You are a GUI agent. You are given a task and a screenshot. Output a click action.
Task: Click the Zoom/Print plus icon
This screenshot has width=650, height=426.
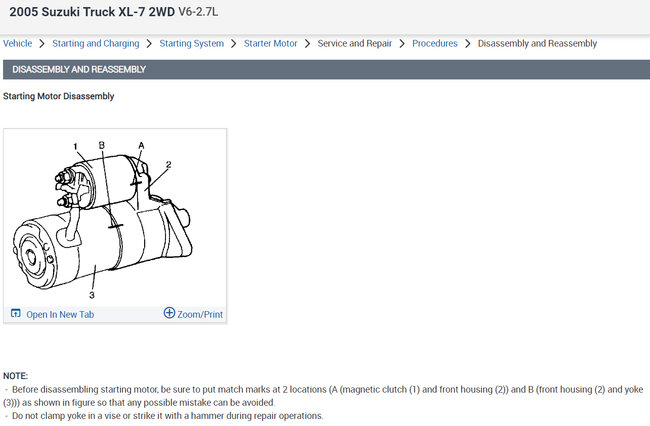click(169, 312)
